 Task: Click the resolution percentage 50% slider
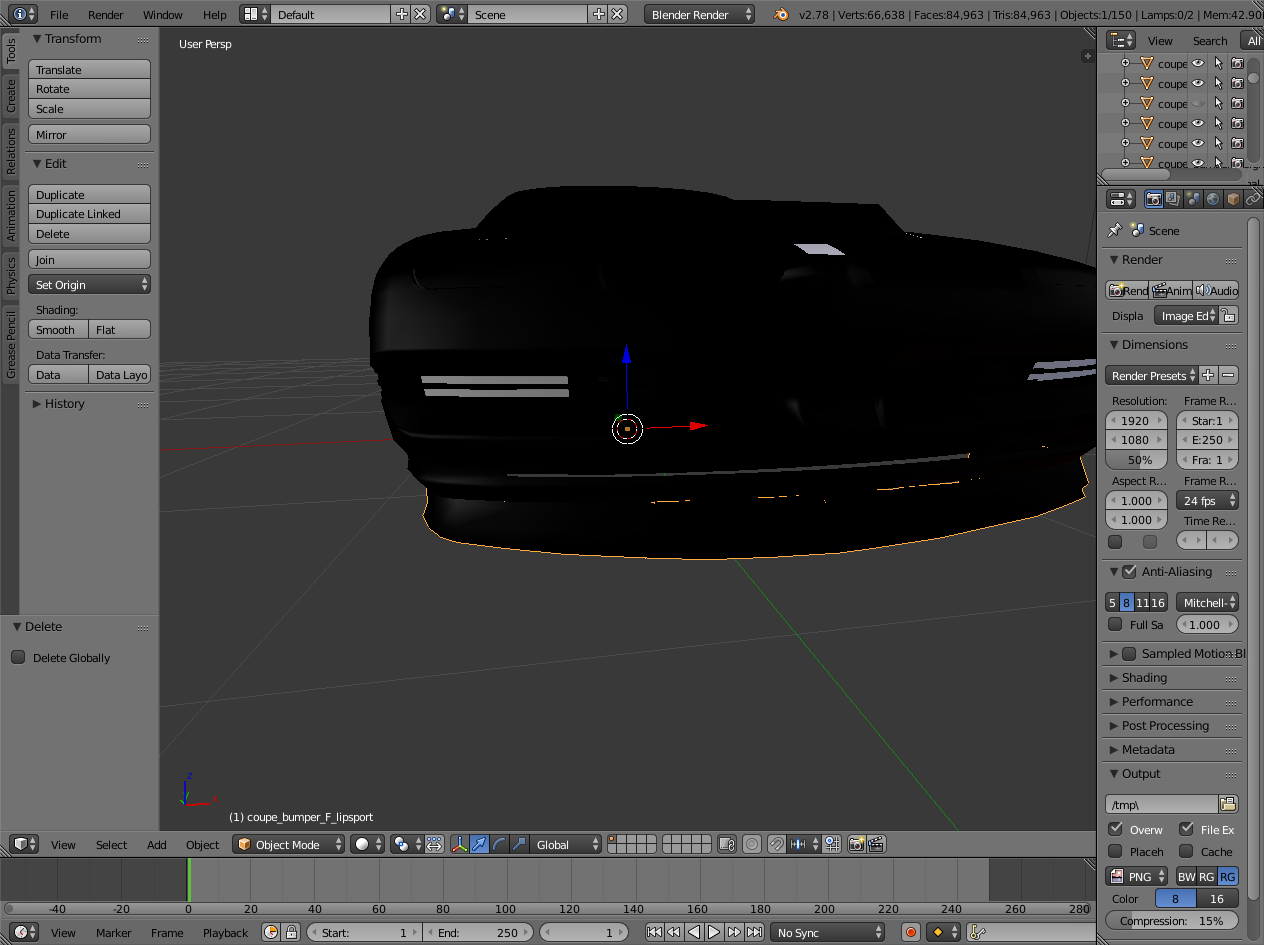[x=1138, y=460]
